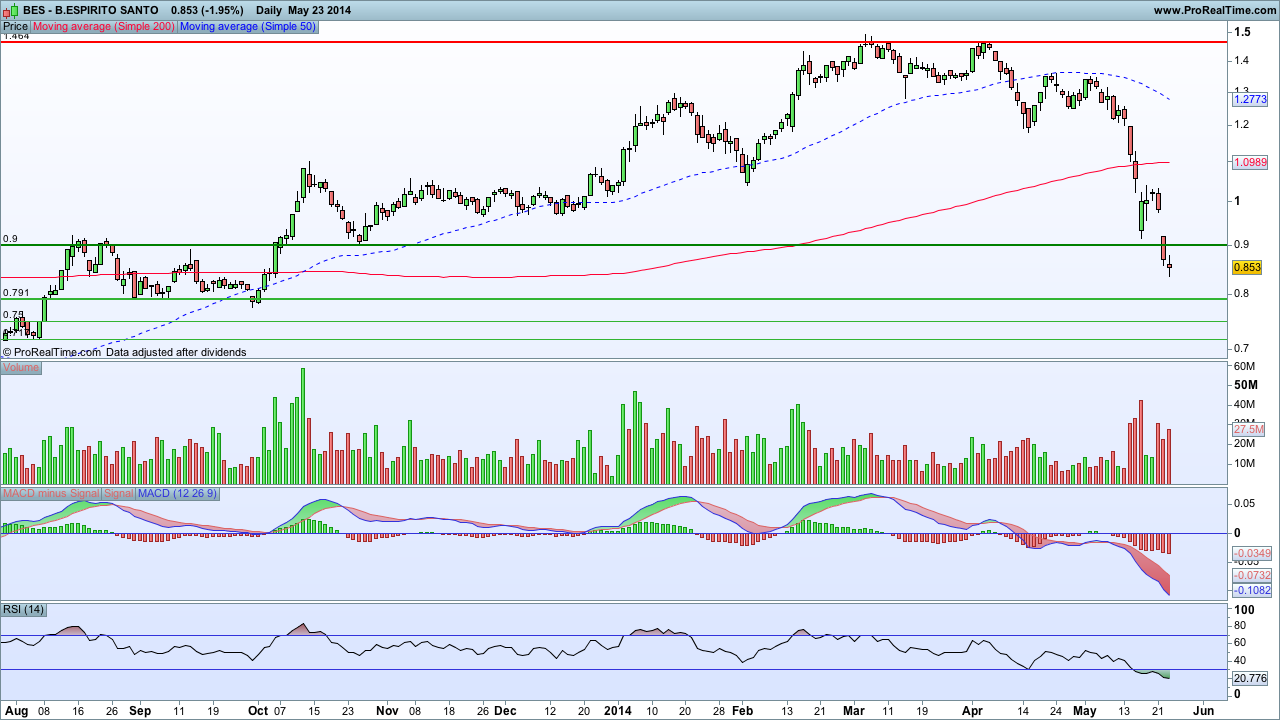Click the Price legend label
The width and height of the screenshot is (1280, 720).
pos(15,27)
